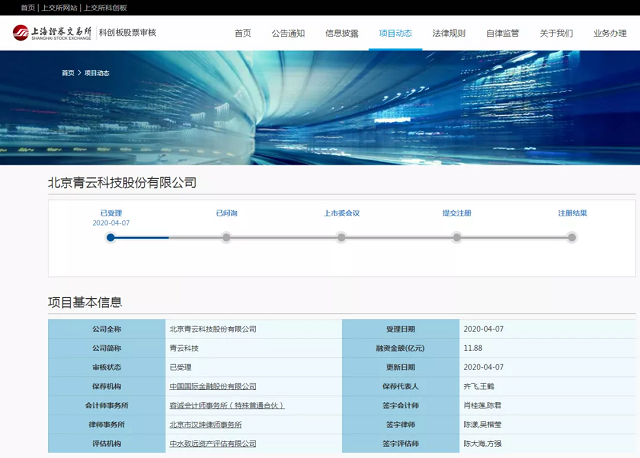Click the 签字评估师 names cell

pos(482,444)
